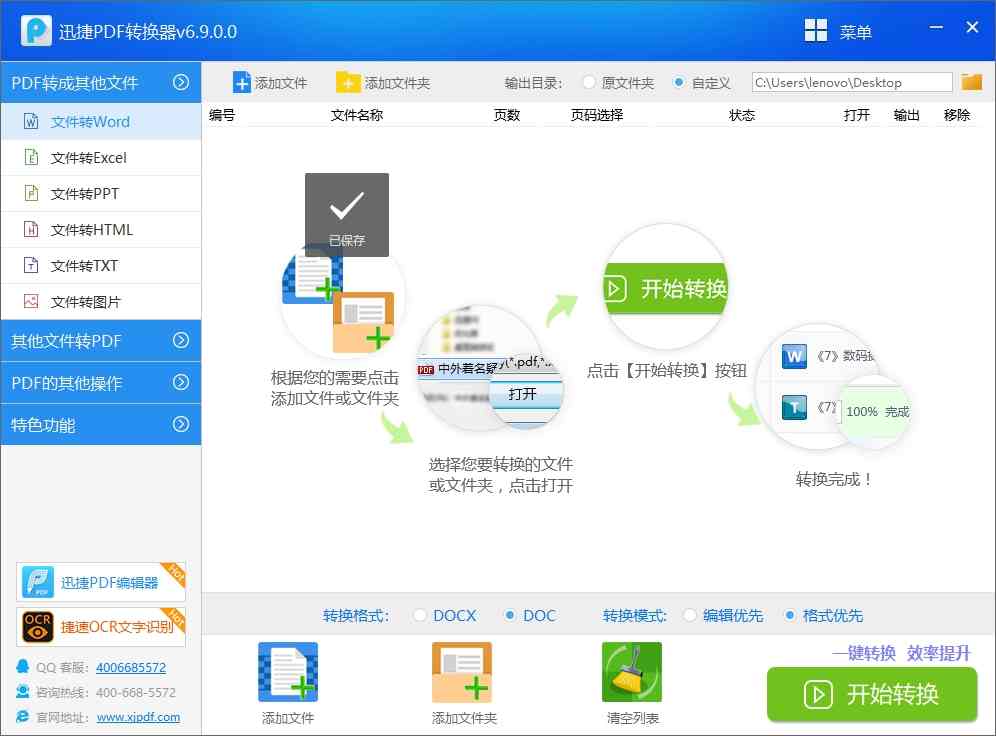Open the 捷速OCR文字识别 promo link
The width and height of the screenshot is (996, 736).
tap(101, 627)
